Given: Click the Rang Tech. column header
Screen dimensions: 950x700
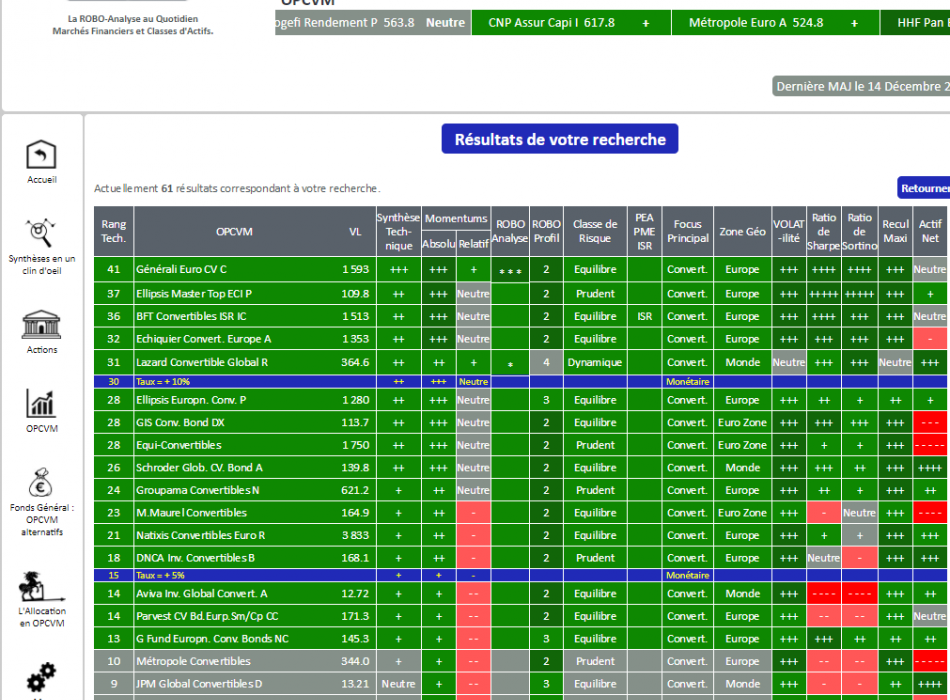Looking at the screenshot, I should [x=113, y=232].
